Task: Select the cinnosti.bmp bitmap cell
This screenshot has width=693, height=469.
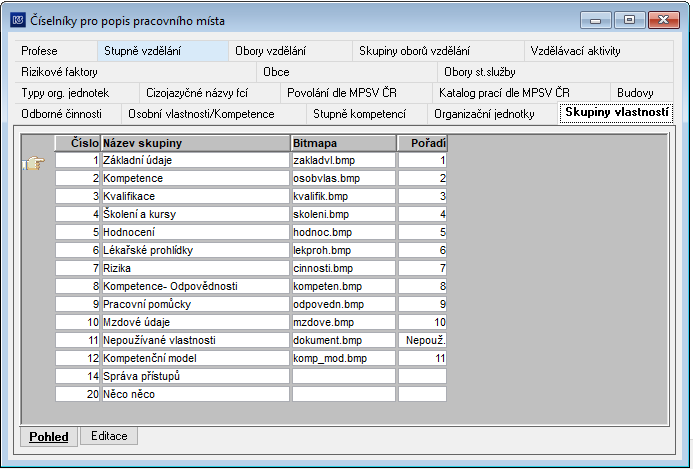Action: [344, 268]
